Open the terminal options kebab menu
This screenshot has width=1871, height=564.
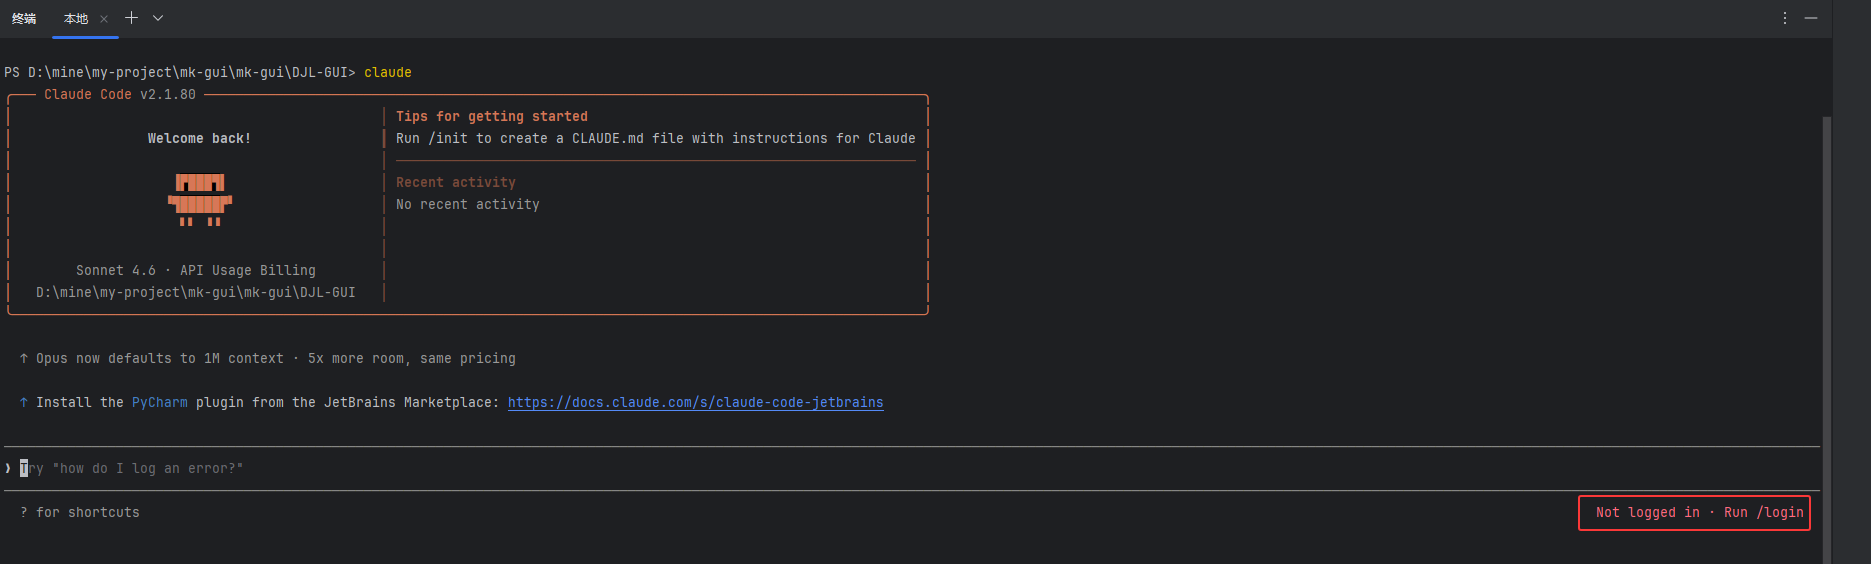[x=1785, y=18]
